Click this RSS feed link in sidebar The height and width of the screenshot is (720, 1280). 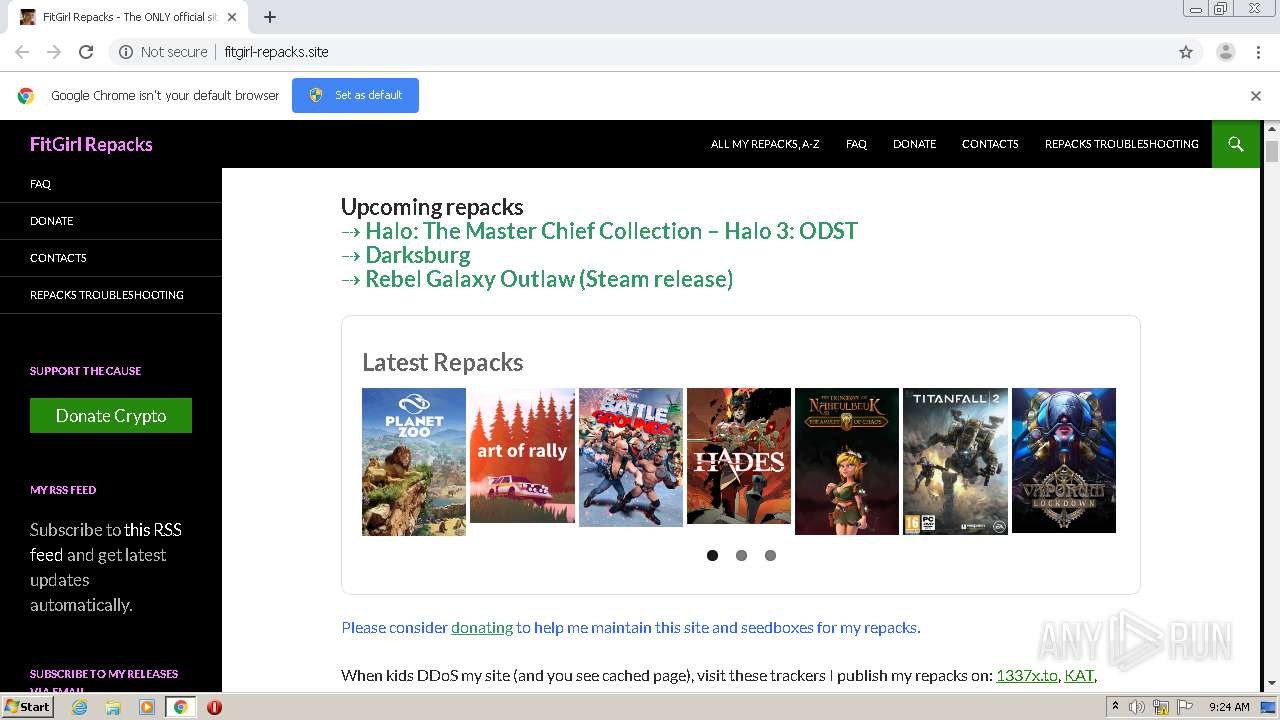coord(153,530)
